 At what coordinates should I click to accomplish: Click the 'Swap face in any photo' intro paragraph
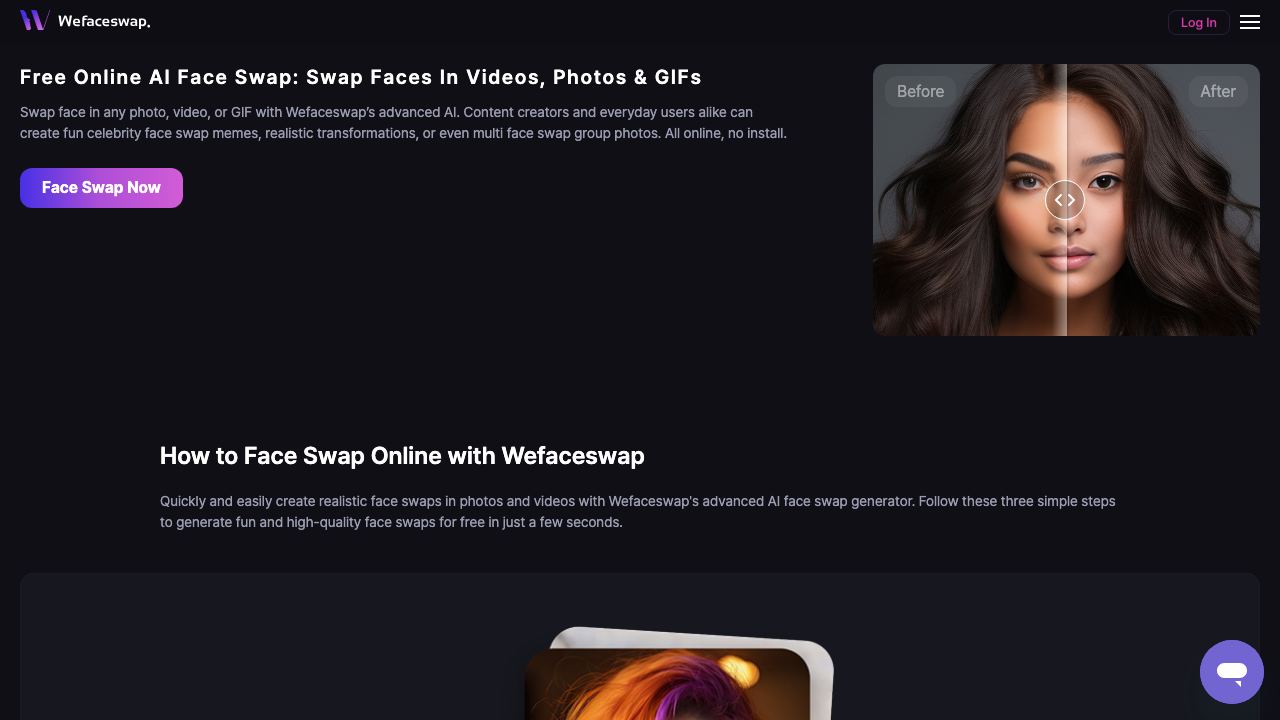403,123
